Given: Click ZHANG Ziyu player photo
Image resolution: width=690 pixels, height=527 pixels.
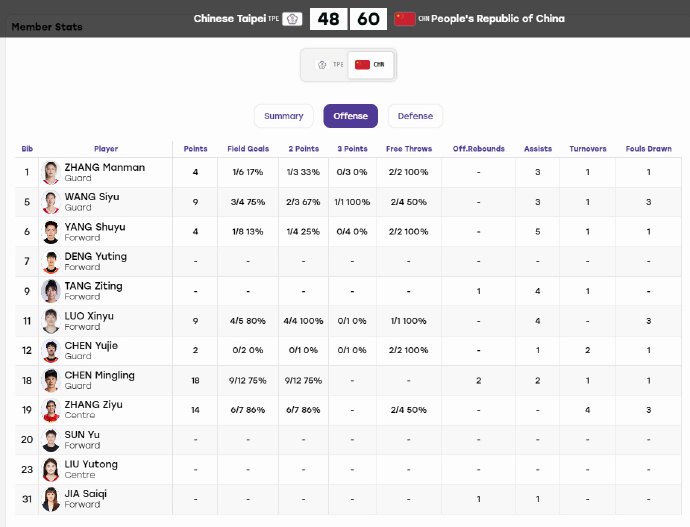Looking at the screenshot, I should (x=51, y=410).
